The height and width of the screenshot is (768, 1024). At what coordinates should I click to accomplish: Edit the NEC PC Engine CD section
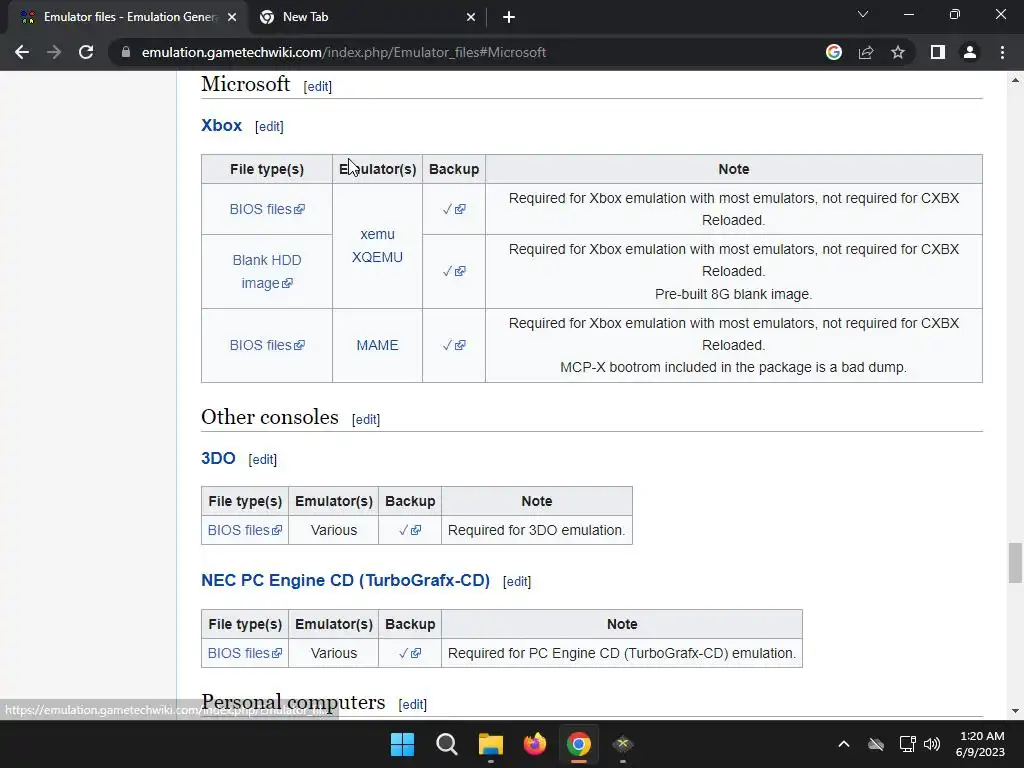pyautogui.click(x=517, y=581)
